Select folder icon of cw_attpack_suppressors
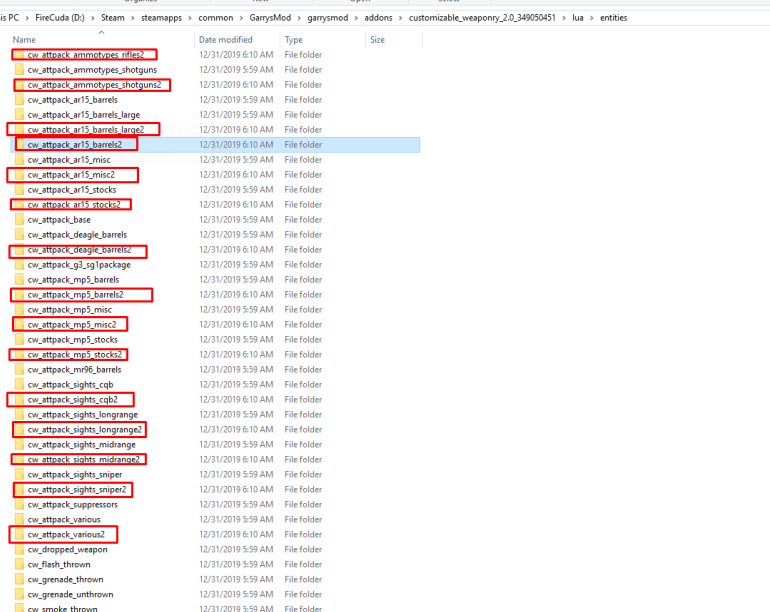The image size is (770, 612). [x=19, y=504]
